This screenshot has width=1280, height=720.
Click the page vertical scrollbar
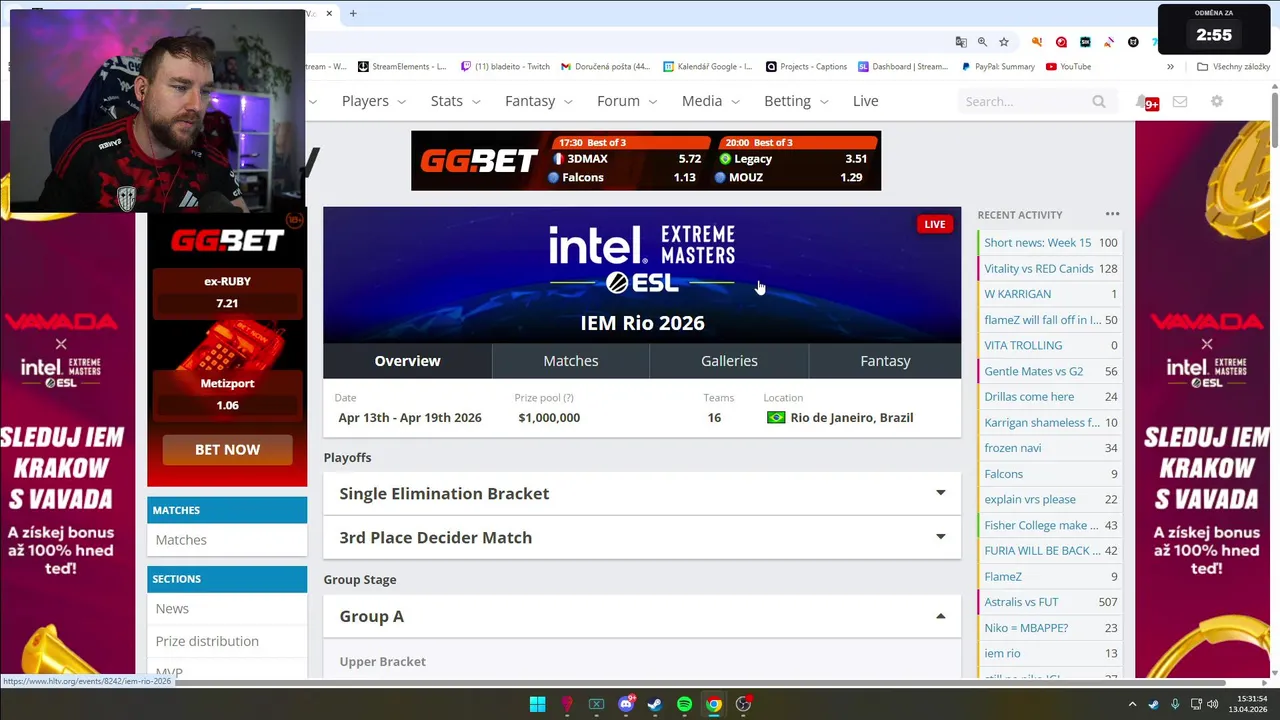tap(1275, 118)
